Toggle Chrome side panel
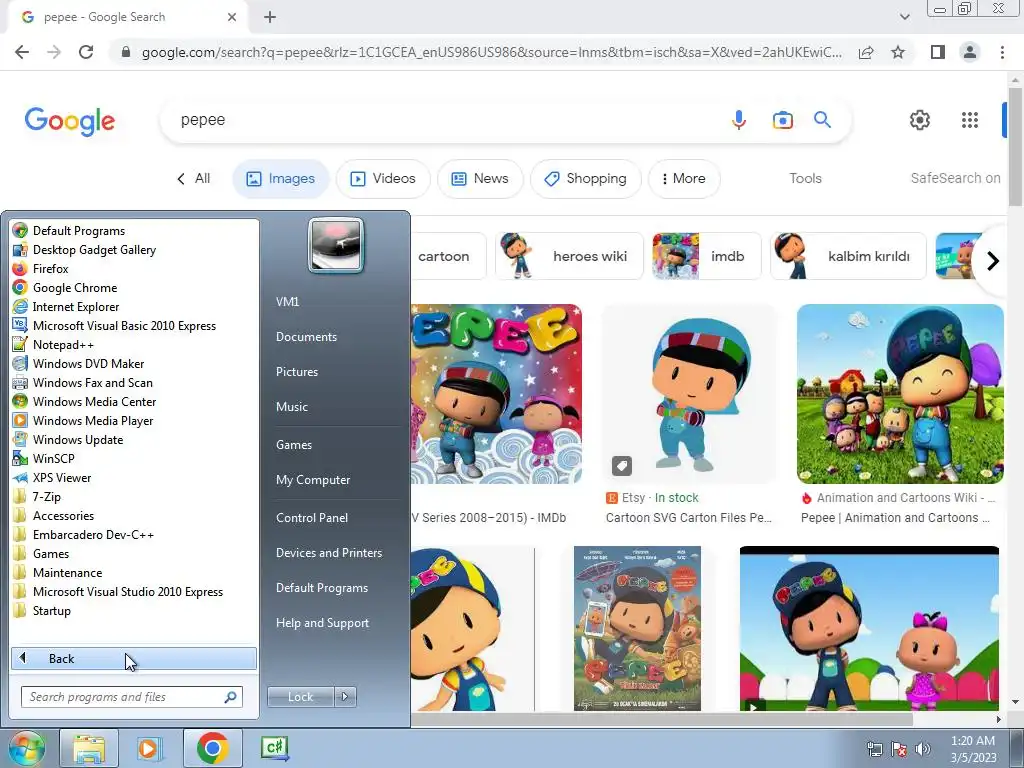 click(938, 52)
